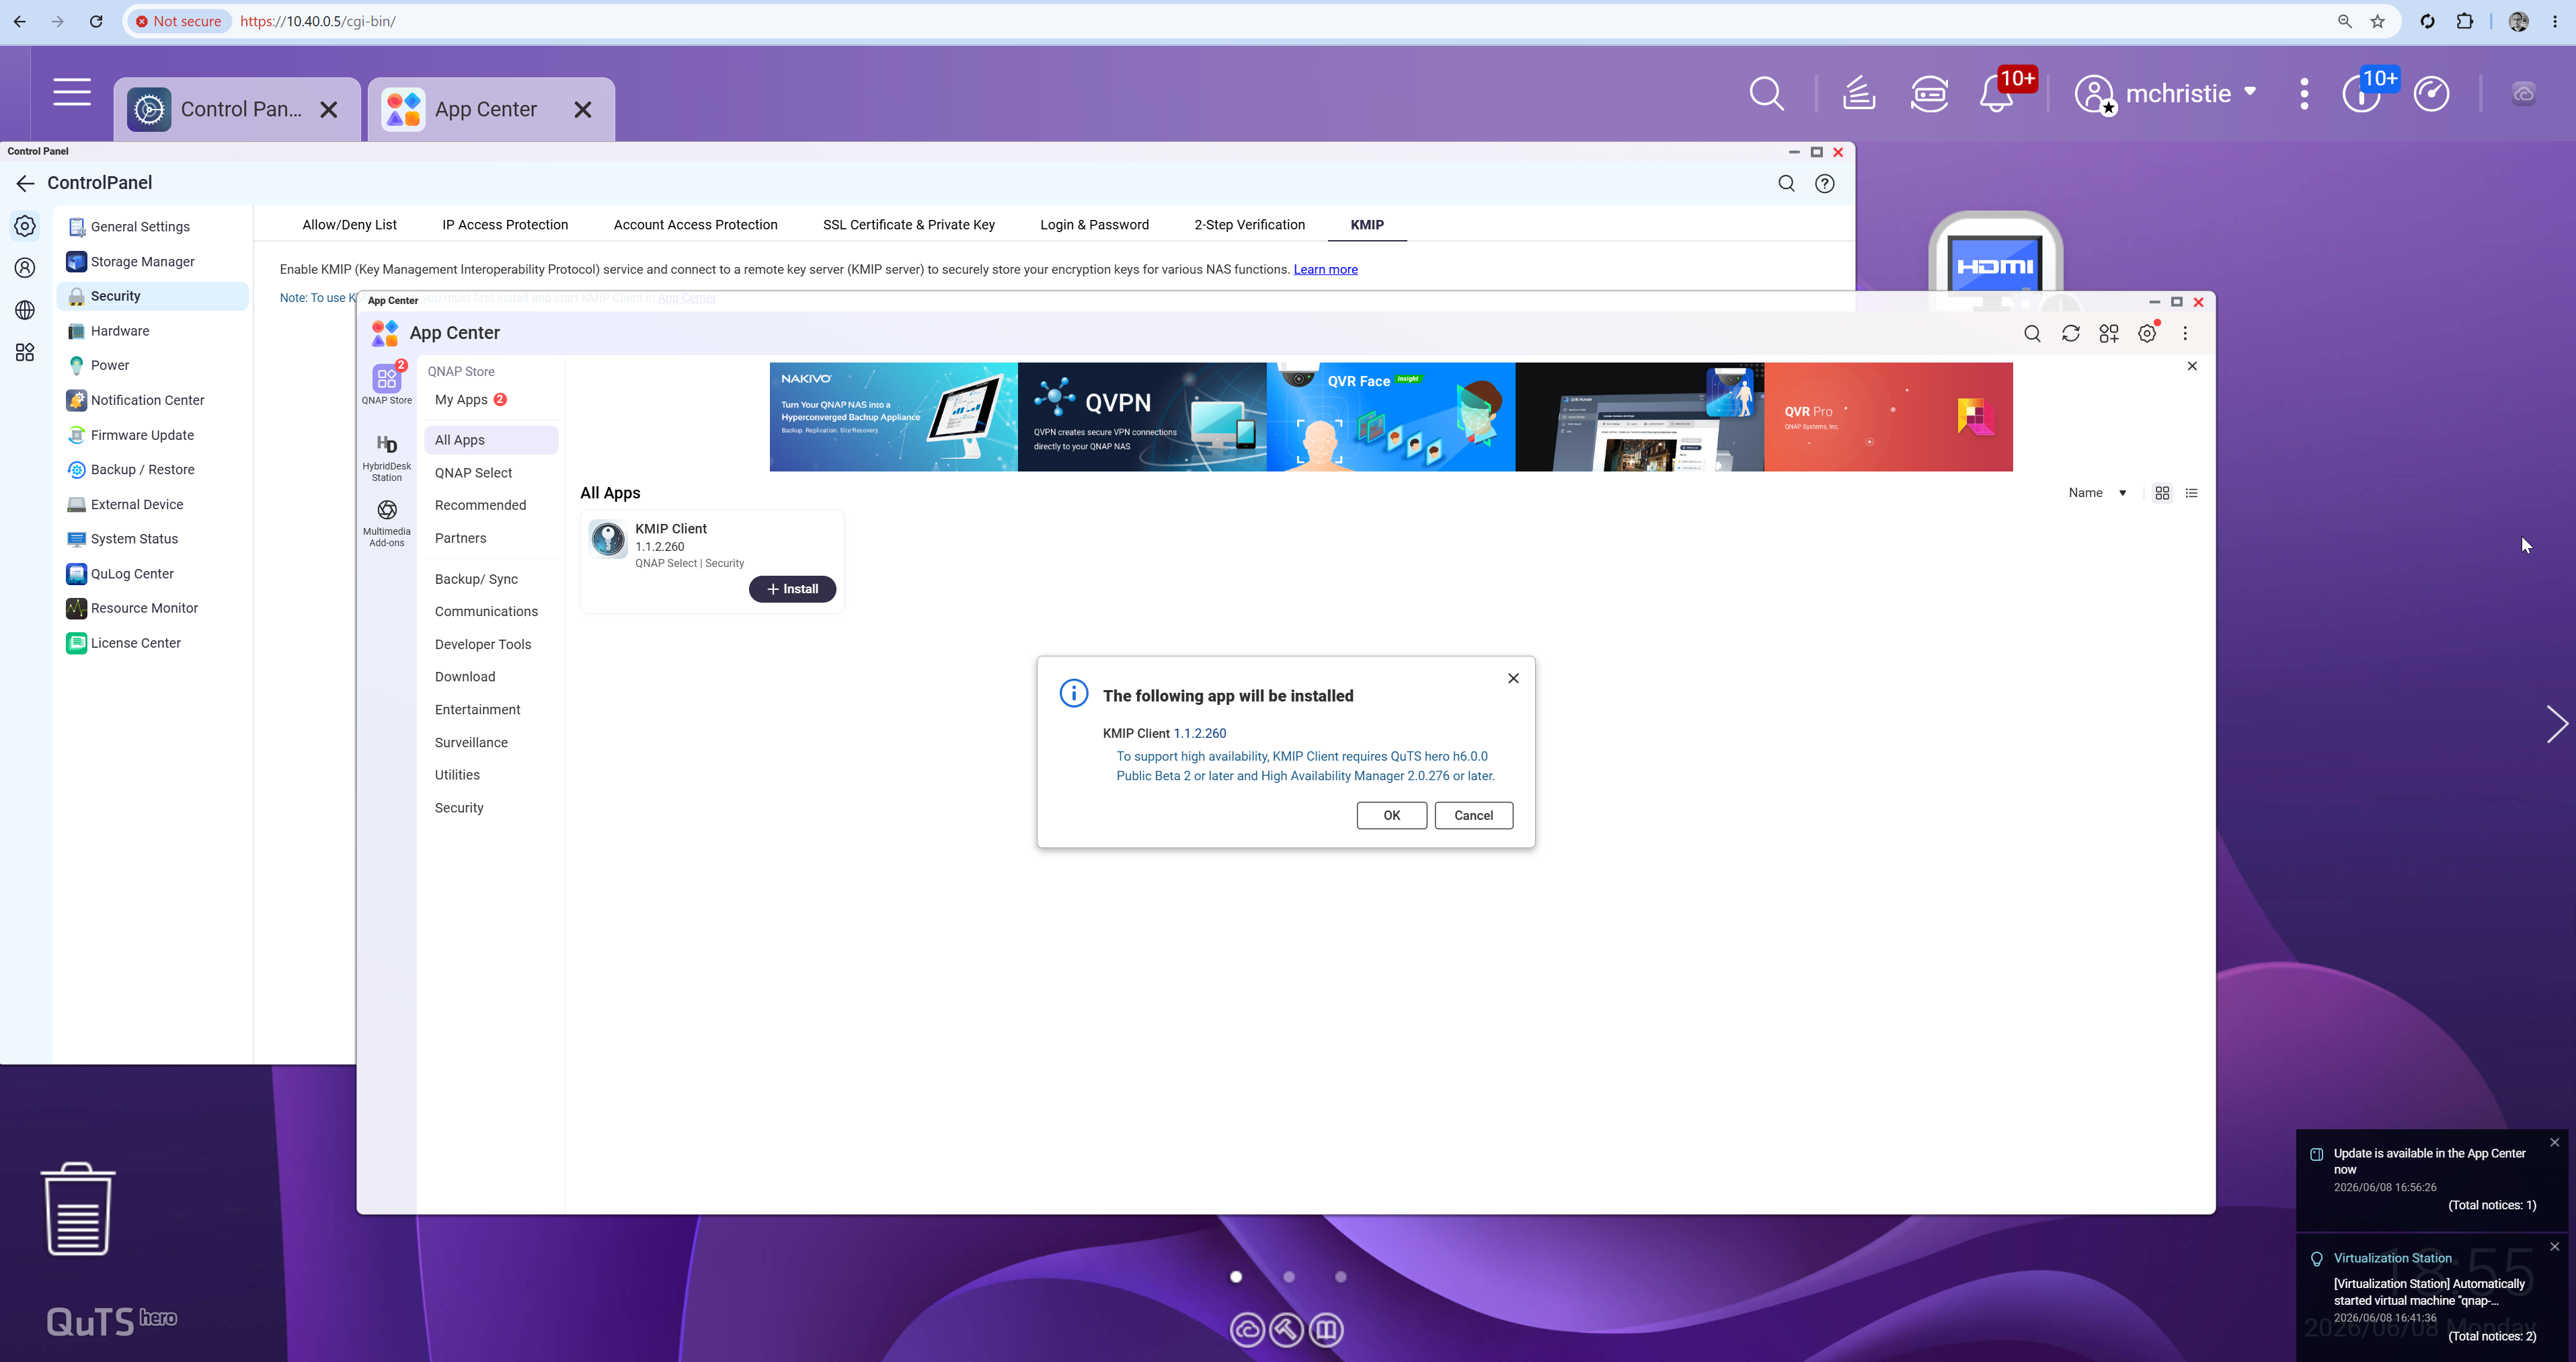Image resolution: width=2576 pixels, height=1362 pixels.
Task: Click the Control Panel search icon
Action: [x=1786, y=183]
